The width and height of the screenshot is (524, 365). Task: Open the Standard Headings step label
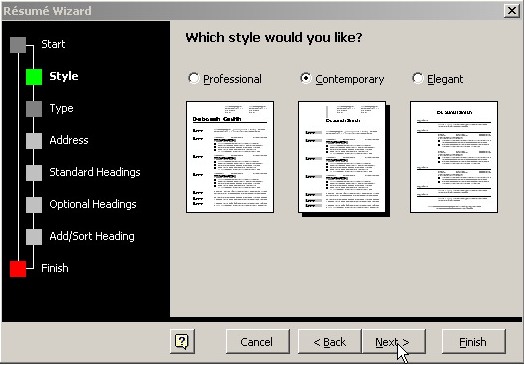click(95, 172)
